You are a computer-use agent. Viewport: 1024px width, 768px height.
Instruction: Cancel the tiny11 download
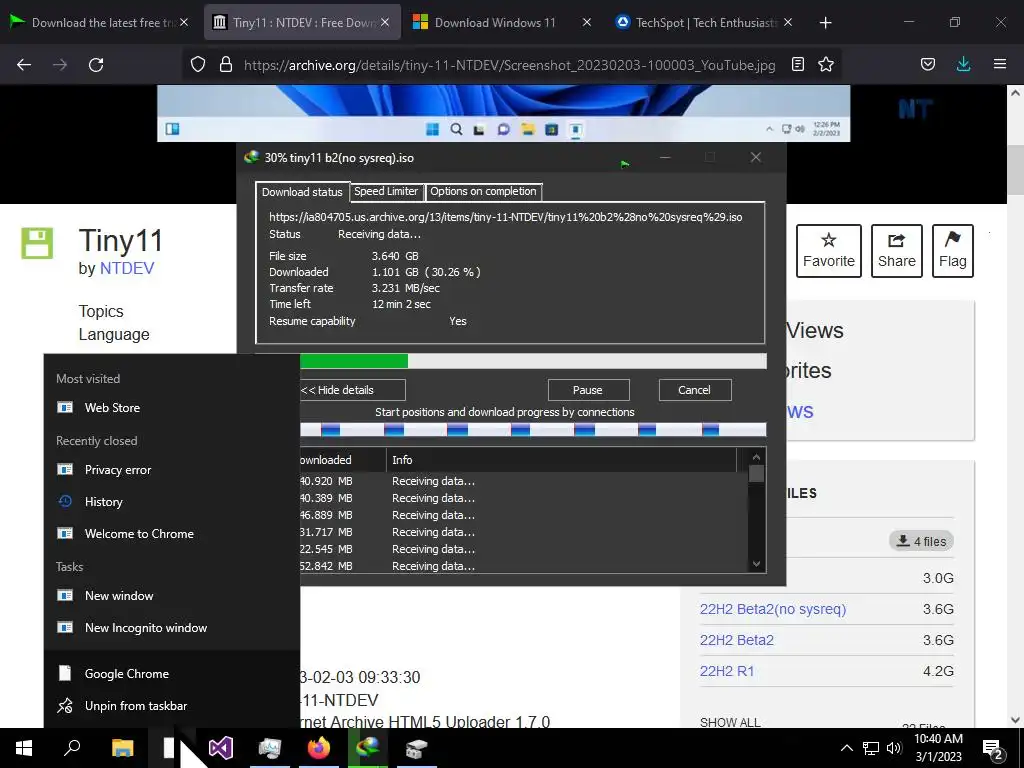pyautogui.click(x=694, y=390)
